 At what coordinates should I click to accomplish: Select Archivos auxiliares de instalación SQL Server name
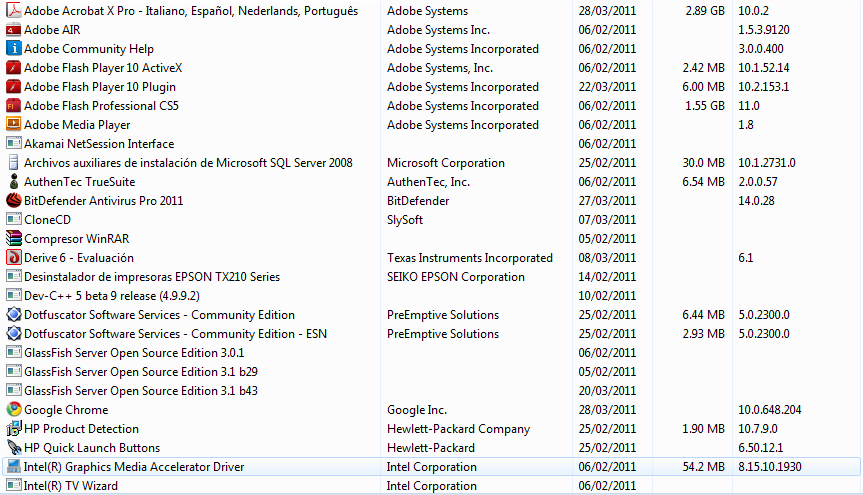[x=188, y=163]
